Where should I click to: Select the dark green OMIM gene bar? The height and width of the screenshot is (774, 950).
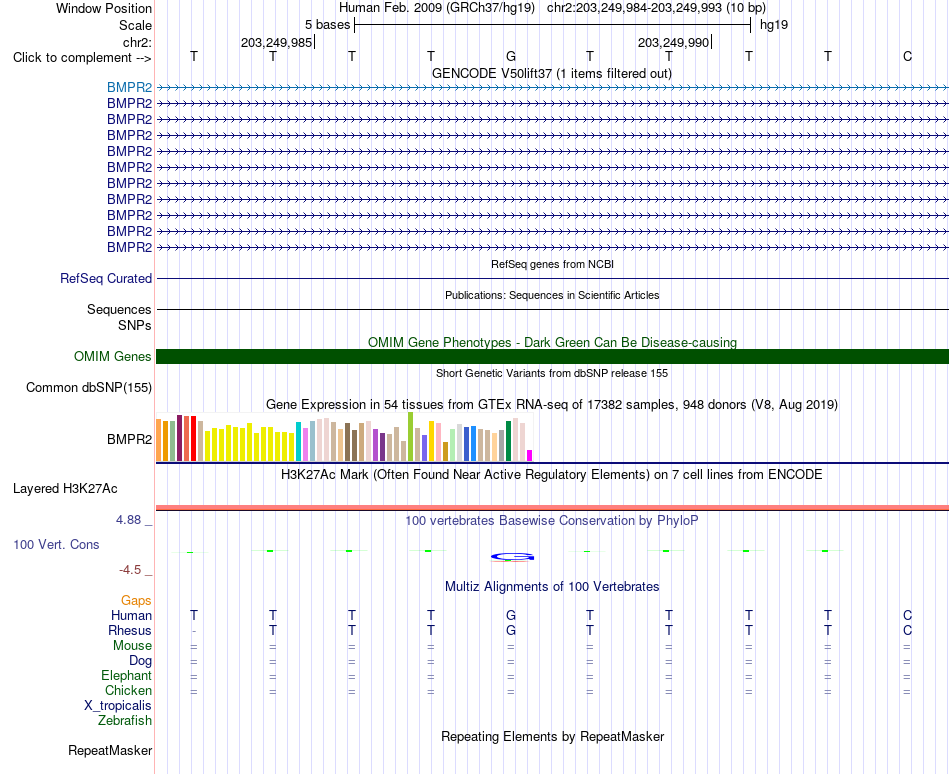pyautogui.click(x=552, y=356)
